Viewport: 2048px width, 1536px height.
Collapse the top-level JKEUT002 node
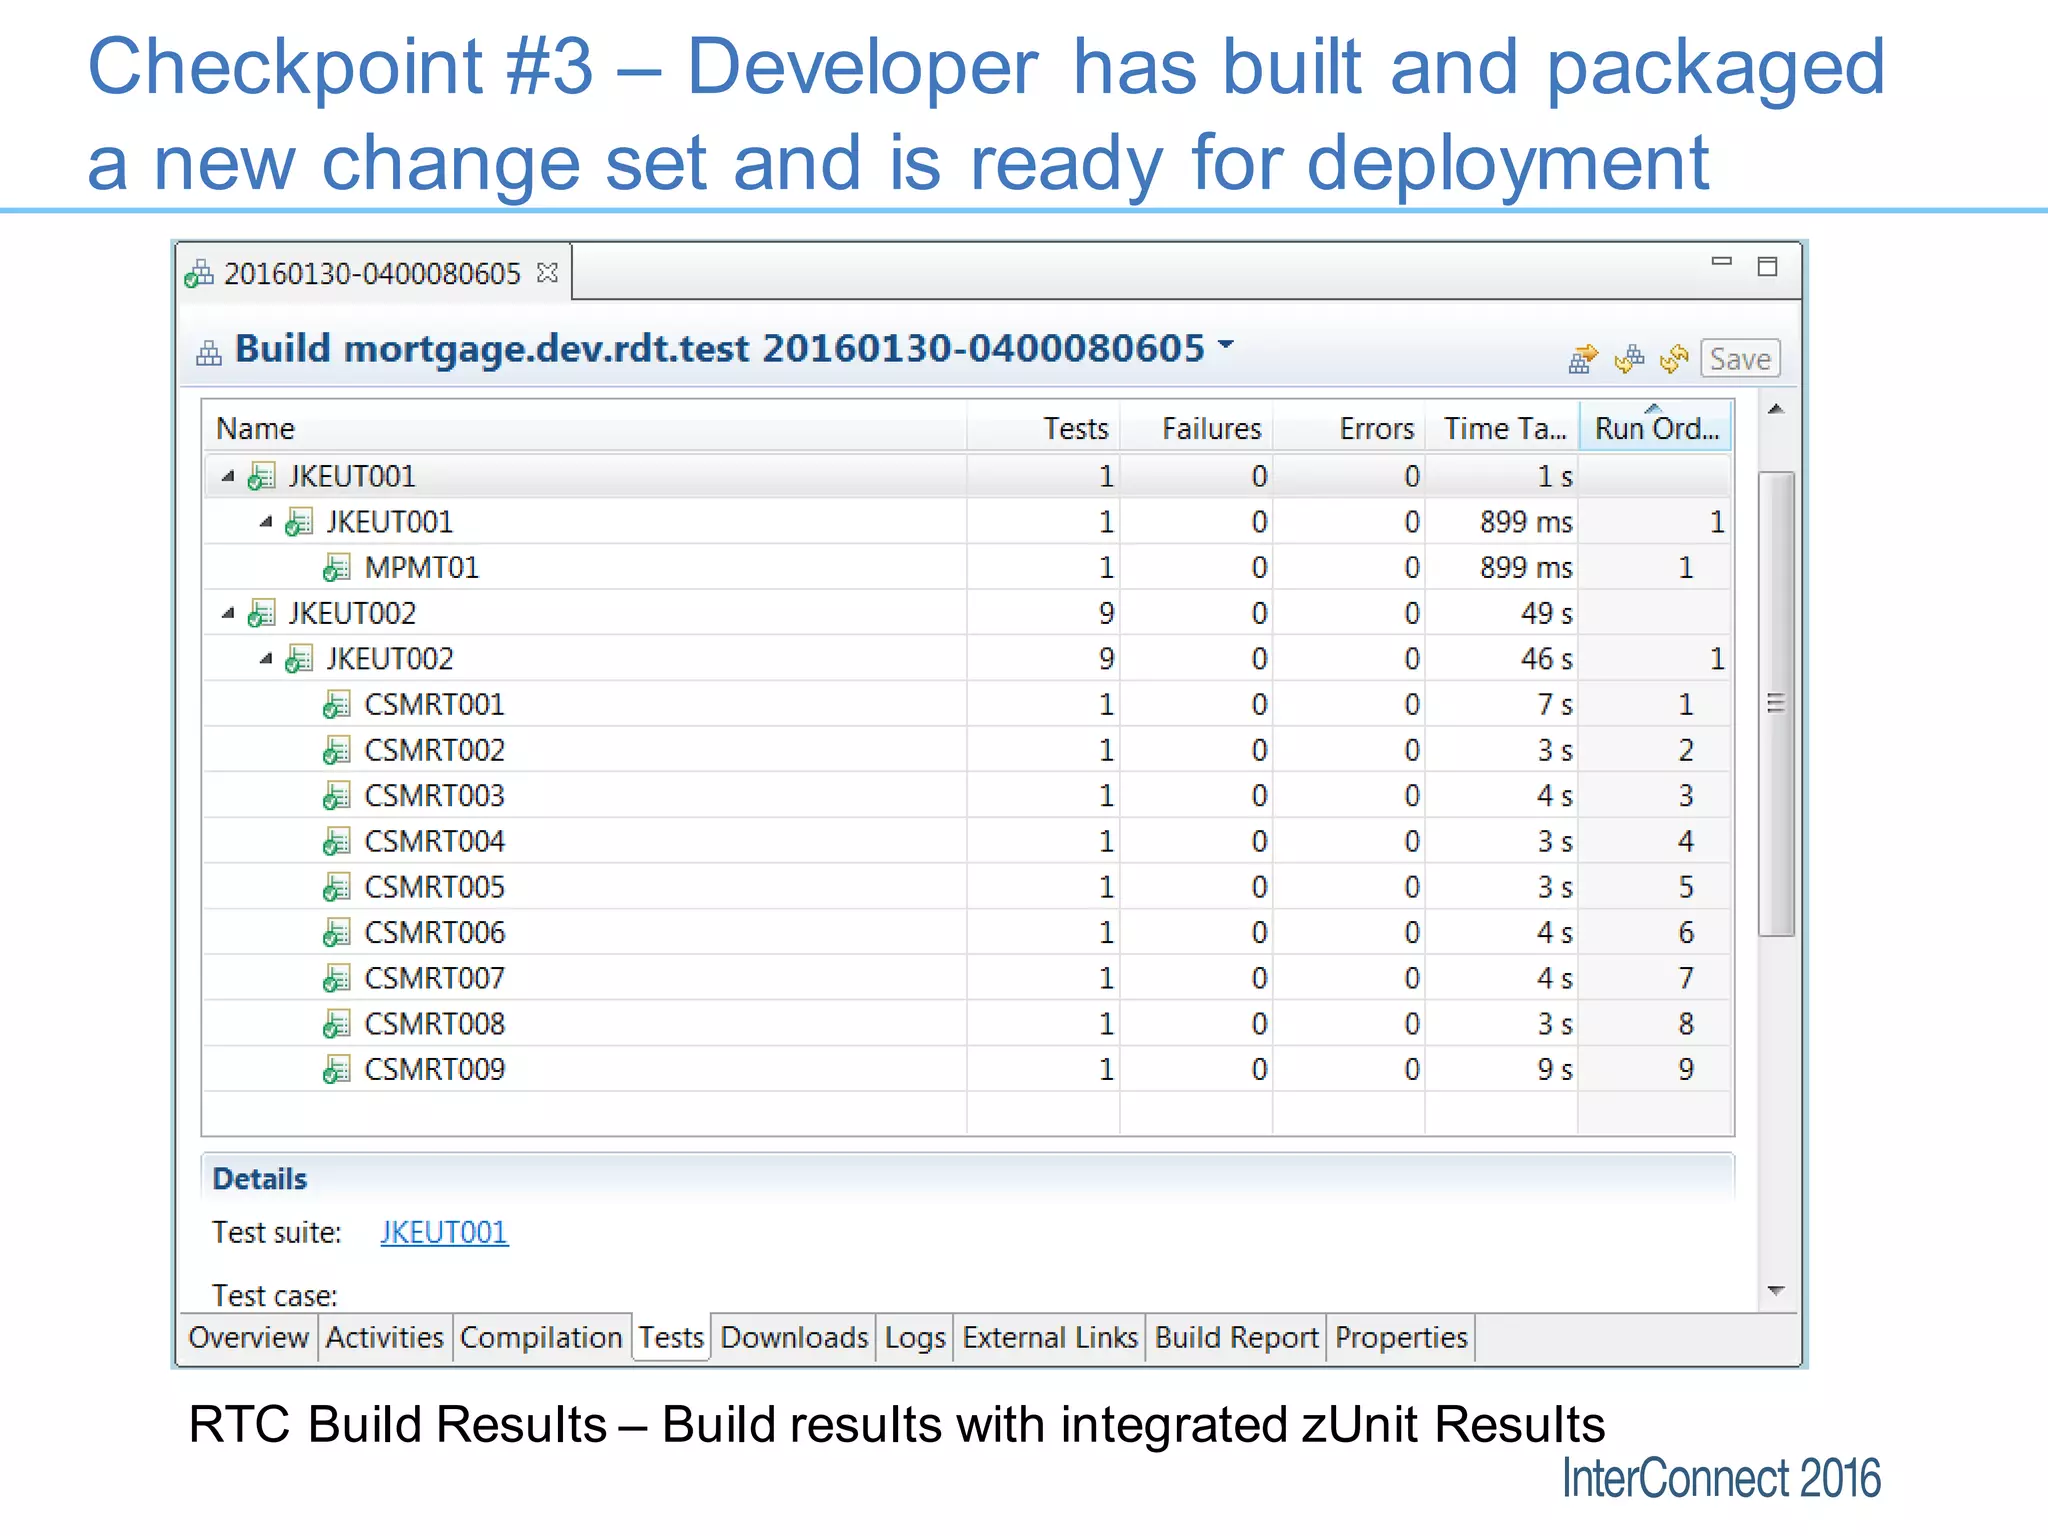click(x=228, y=613)
